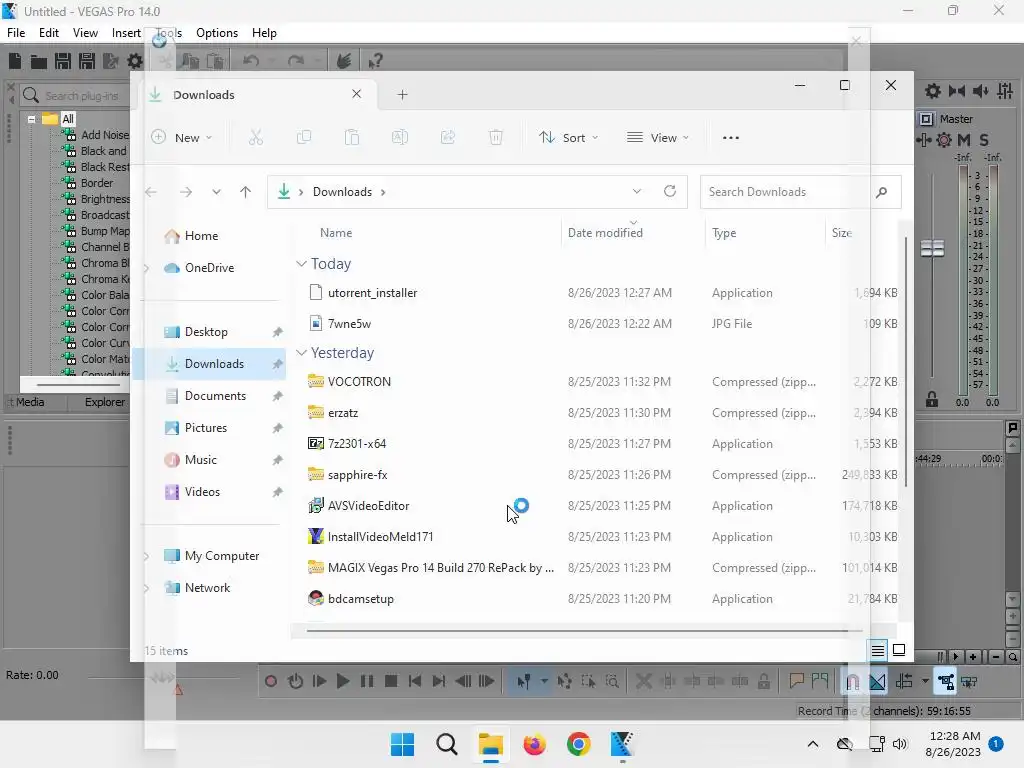Click Play in VEGAS transport bar
This screenshot has height=768, width=1024.
343,682
